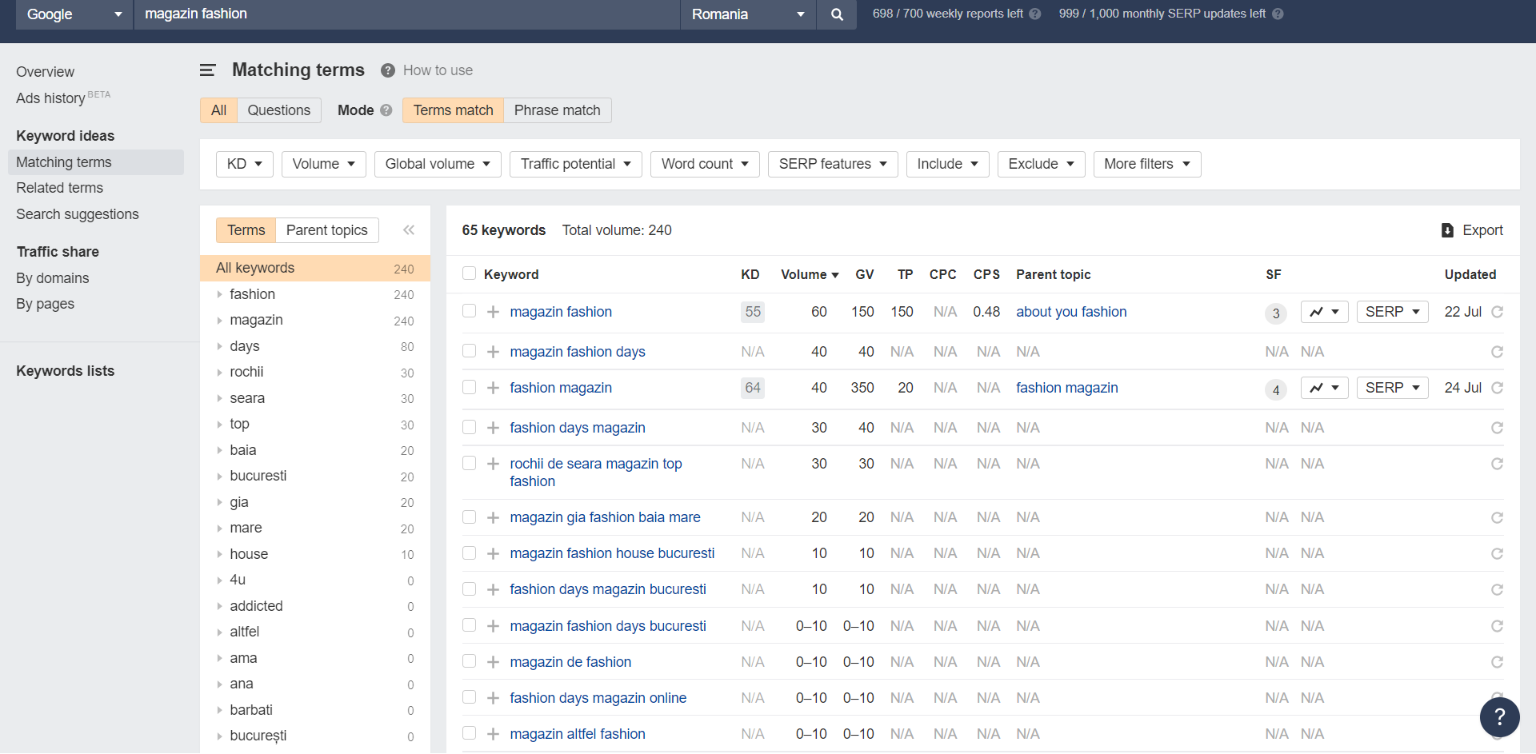Click the Export download icon

(1447, 230)
